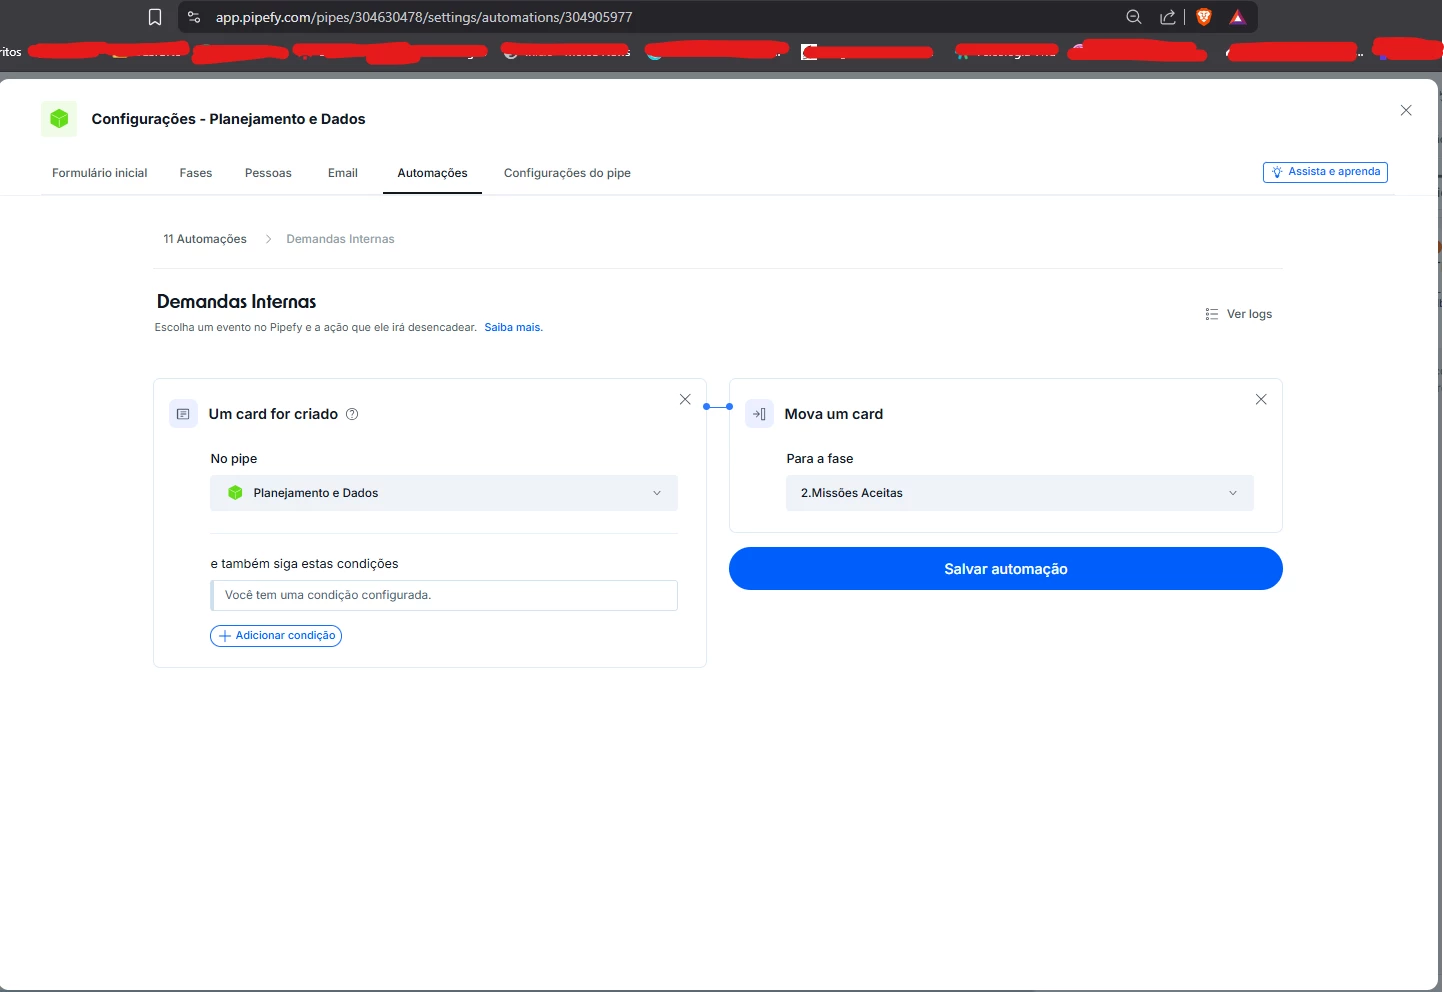
Task: Click the share icon in address bar
Action: coord(1167,17)
